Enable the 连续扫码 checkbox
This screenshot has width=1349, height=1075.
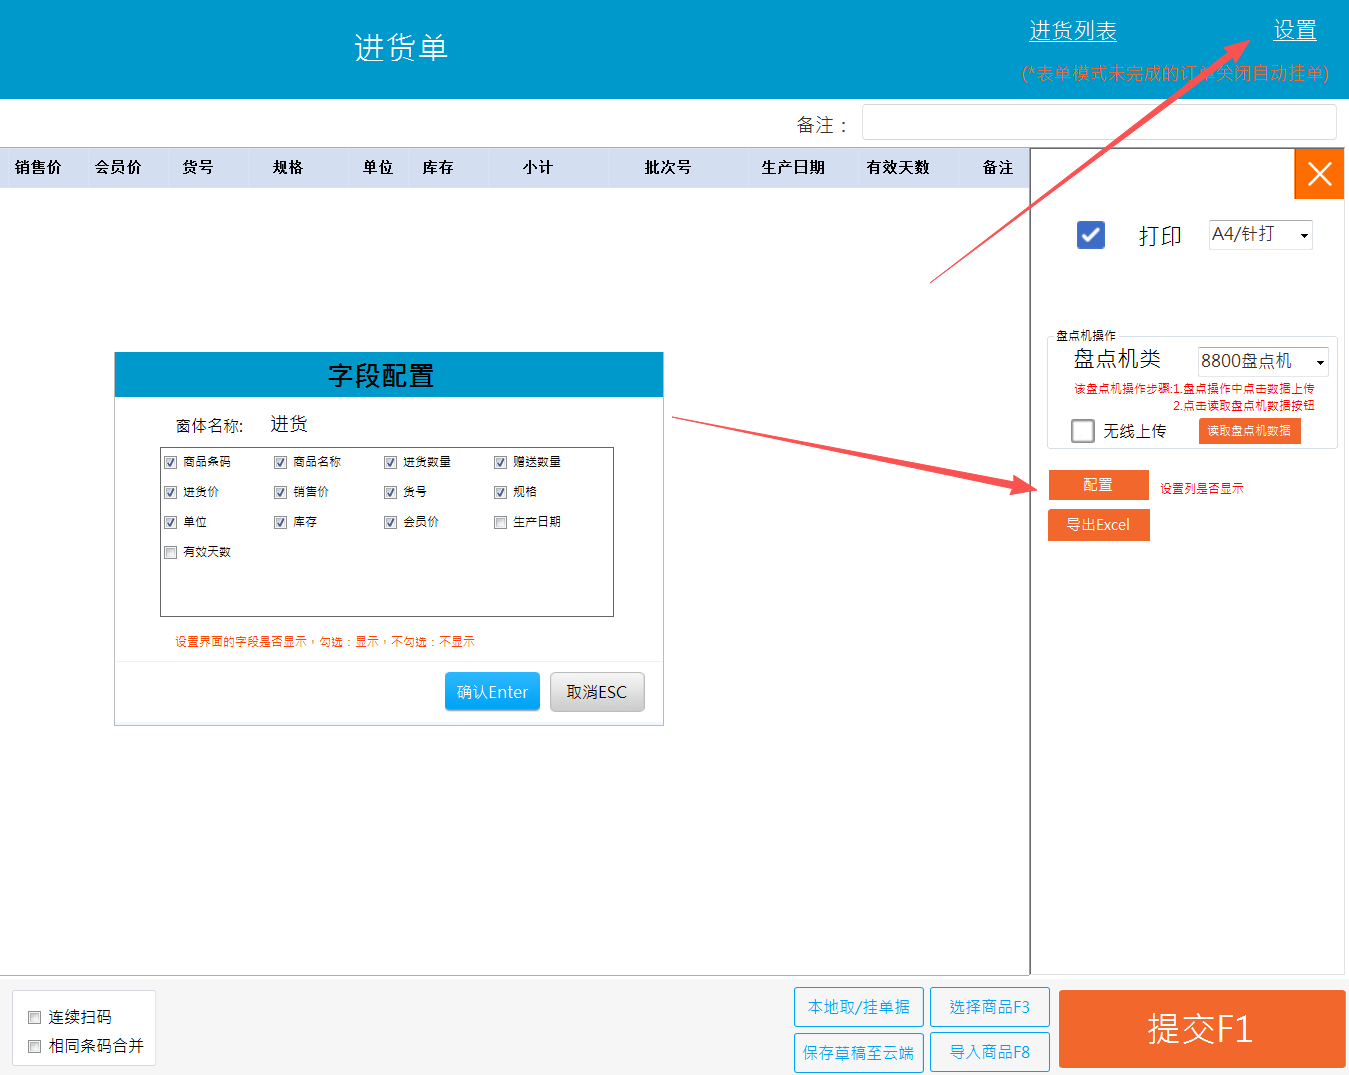tap(35, 1017)
